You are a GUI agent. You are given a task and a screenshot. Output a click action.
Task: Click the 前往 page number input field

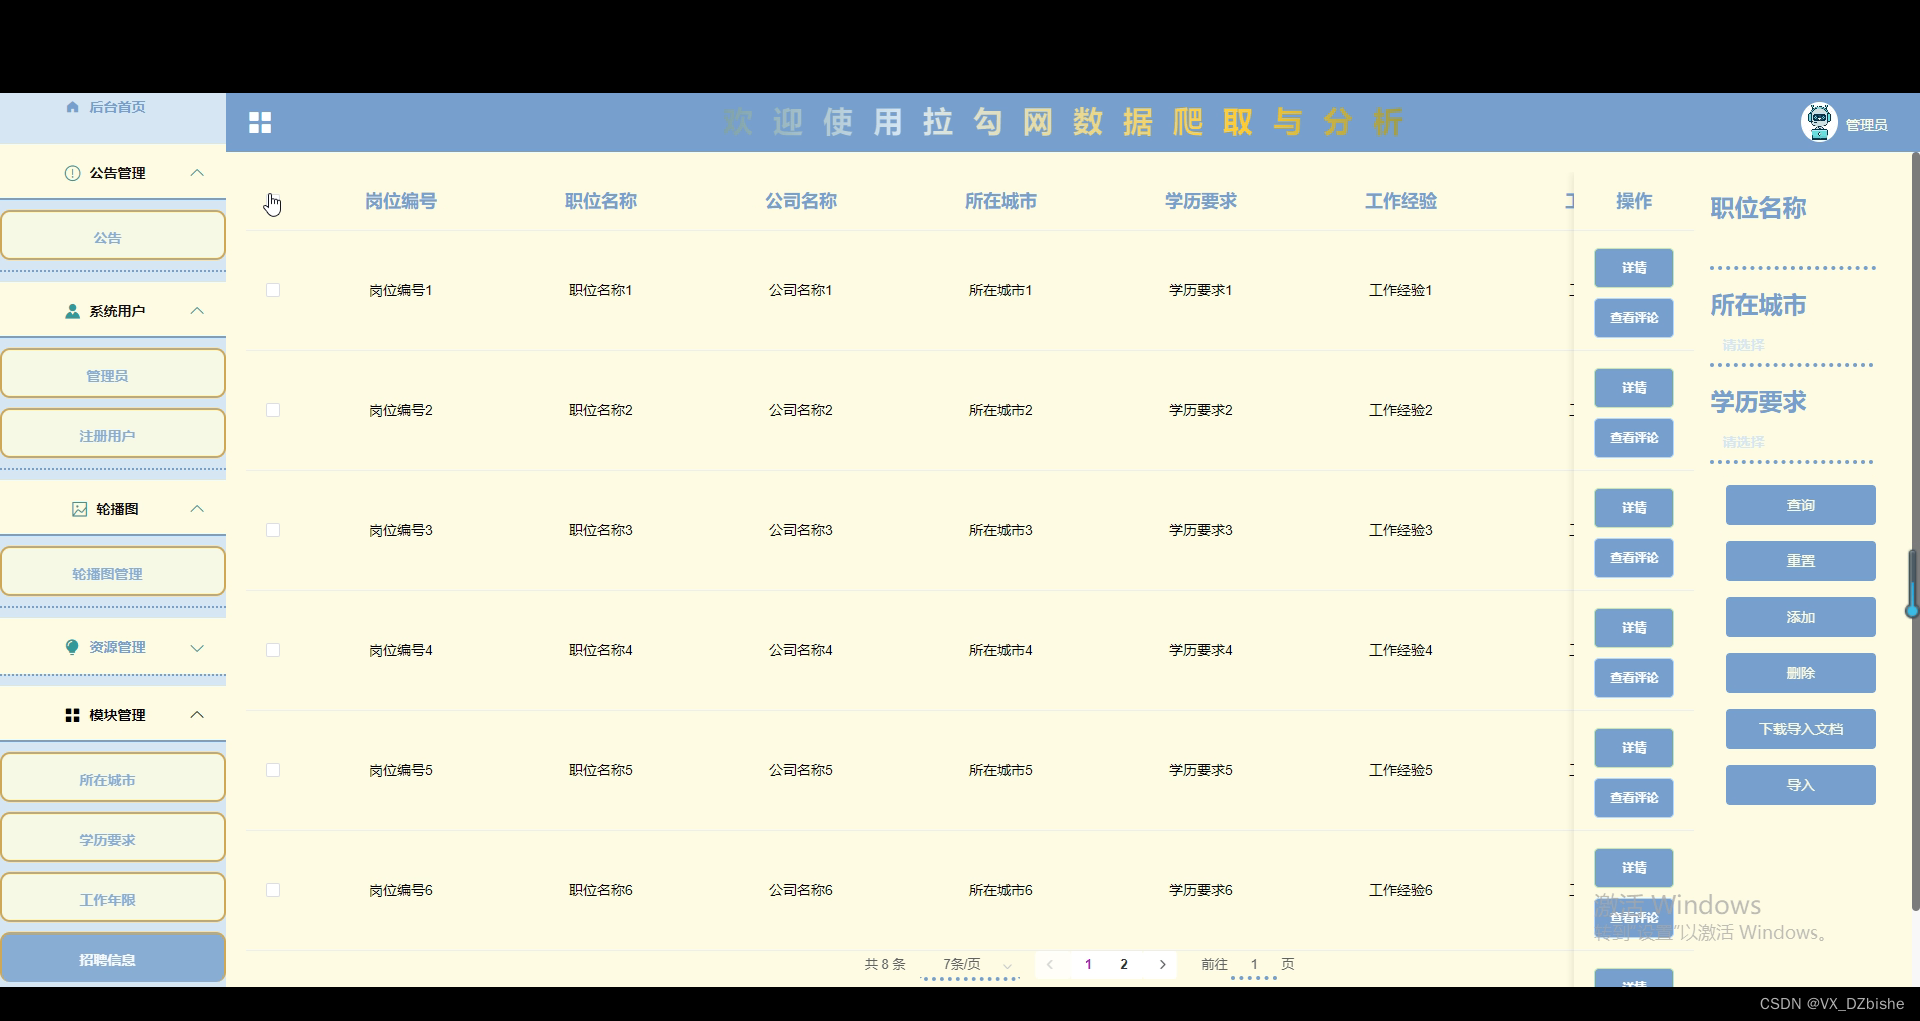(x=1254, y=964)
